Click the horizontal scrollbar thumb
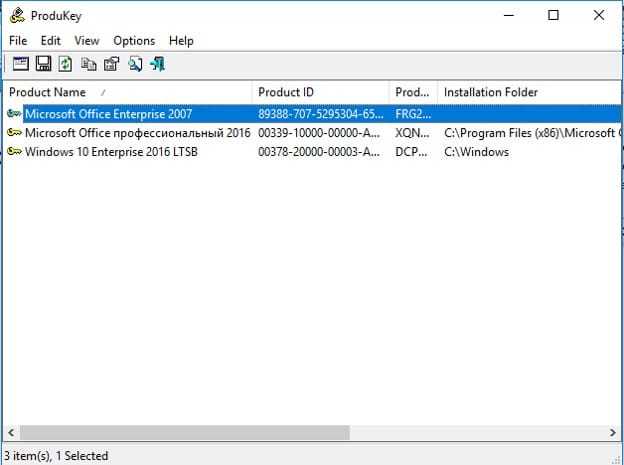 pos(185,432)
